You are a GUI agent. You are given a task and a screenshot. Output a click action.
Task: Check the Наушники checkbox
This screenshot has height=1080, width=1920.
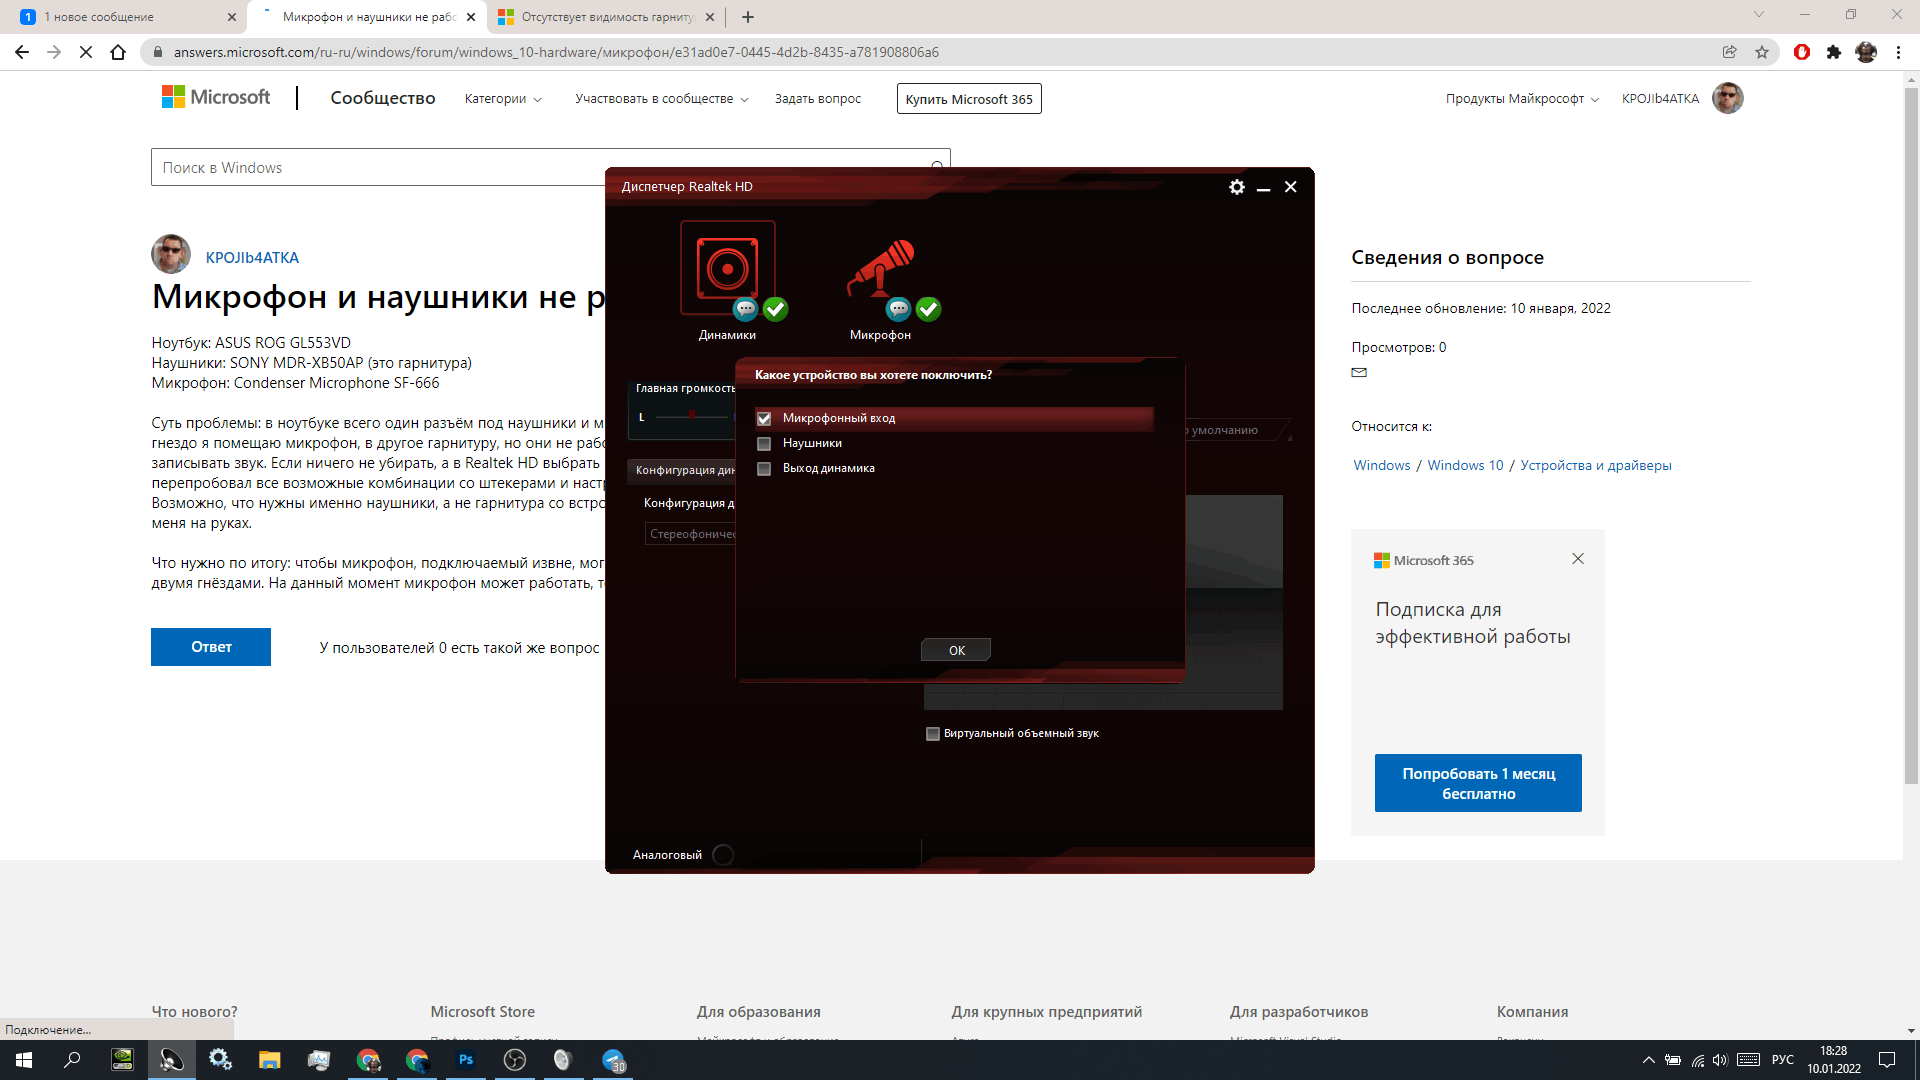tap(764, 443)
